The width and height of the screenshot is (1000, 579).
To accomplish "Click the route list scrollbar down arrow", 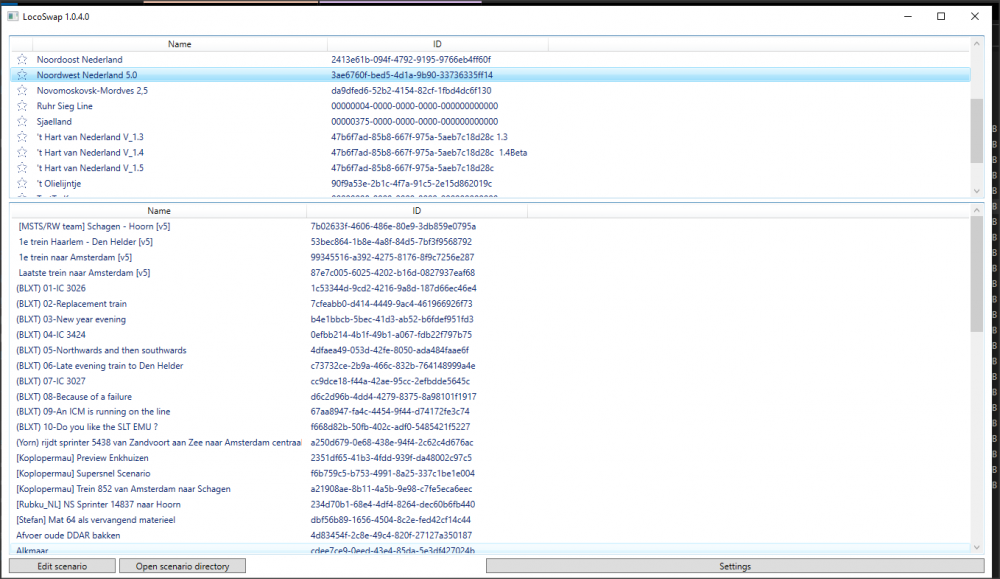I will [976, 191].
